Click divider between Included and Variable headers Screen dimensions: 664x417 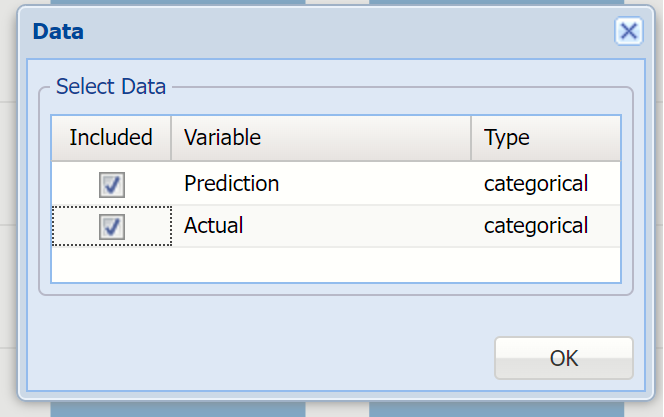(x=171, y=137)
